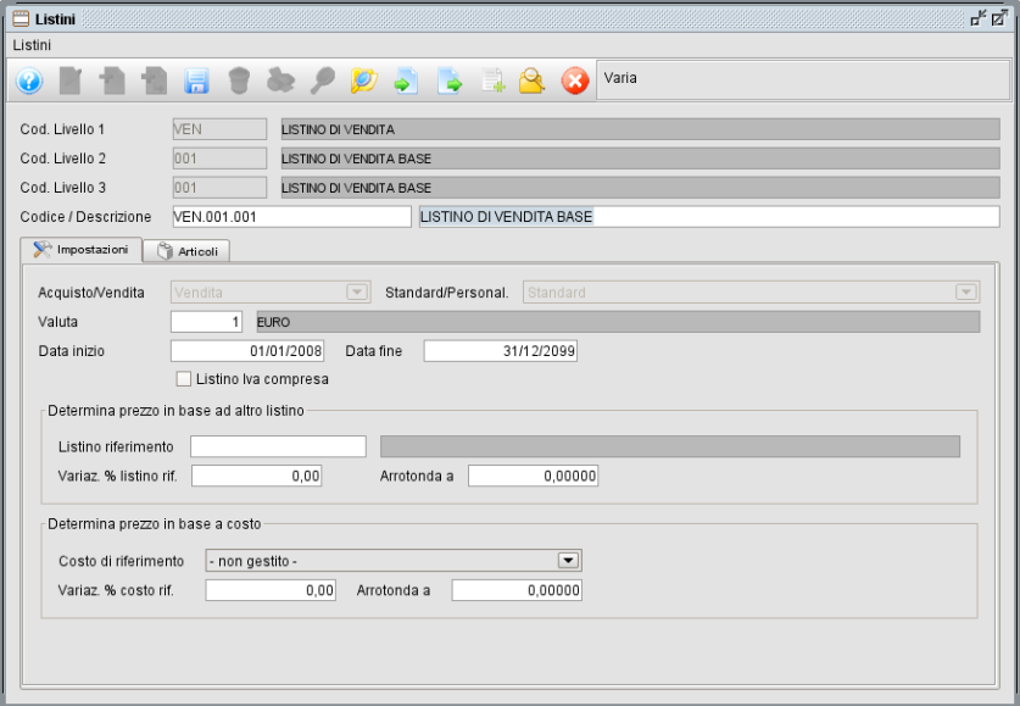Image resolution: width=1020 pixels, height=706 pixels.
Task: Click Arrotonda a field under base a costo
Action: click(x=517, y=590)
